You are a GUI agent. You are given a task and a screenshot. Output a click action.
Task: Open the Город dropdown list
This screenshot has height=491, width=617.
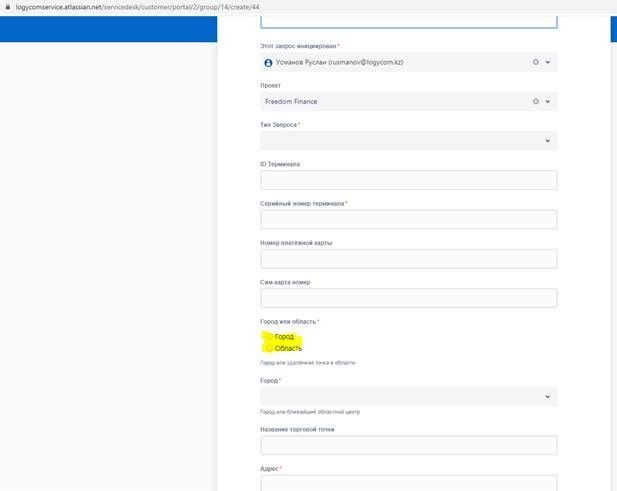tap(408, 397)
